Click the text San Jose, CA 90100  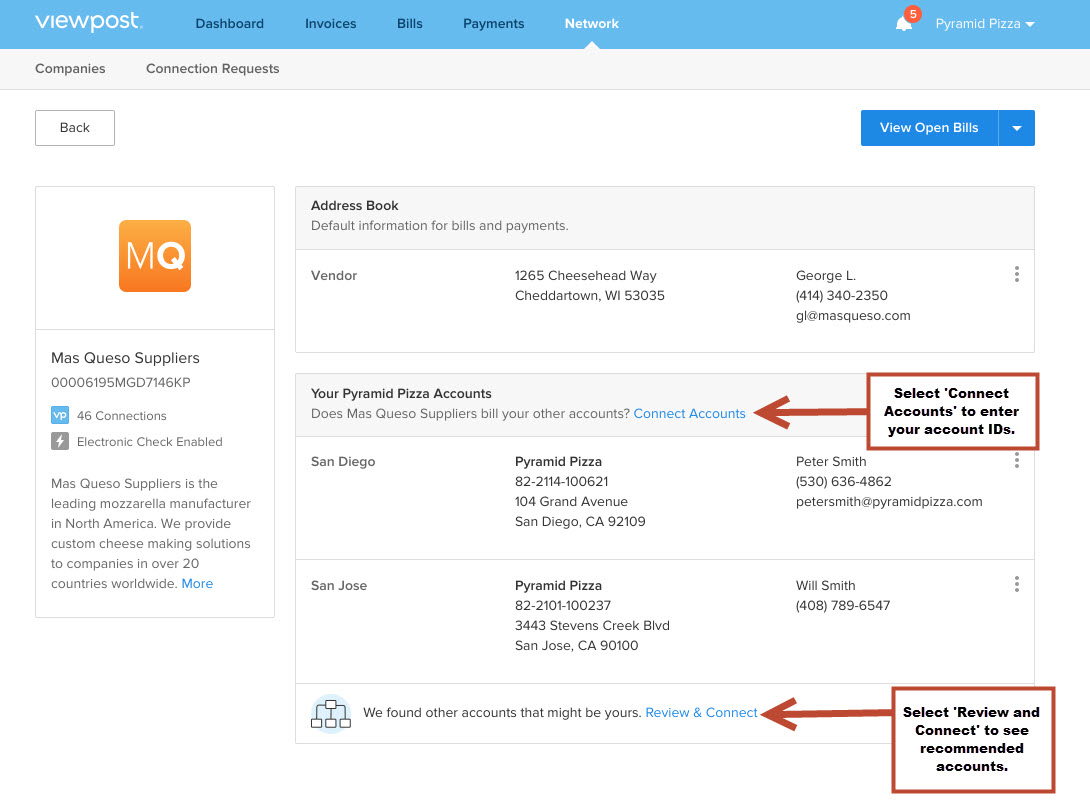[x=576, y=646]
